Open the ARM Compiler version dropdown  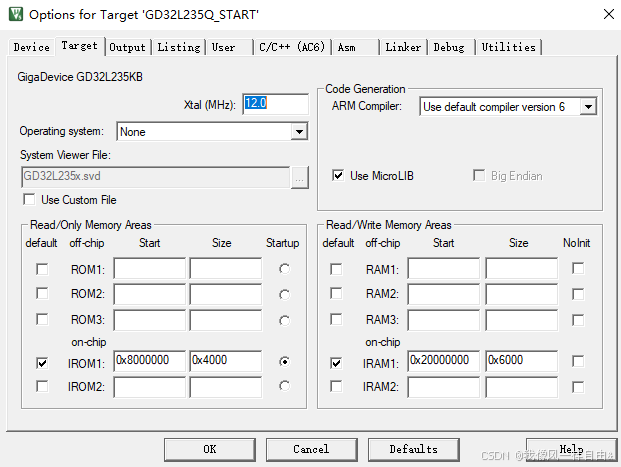pyautogui.click(x=588, y=107)
